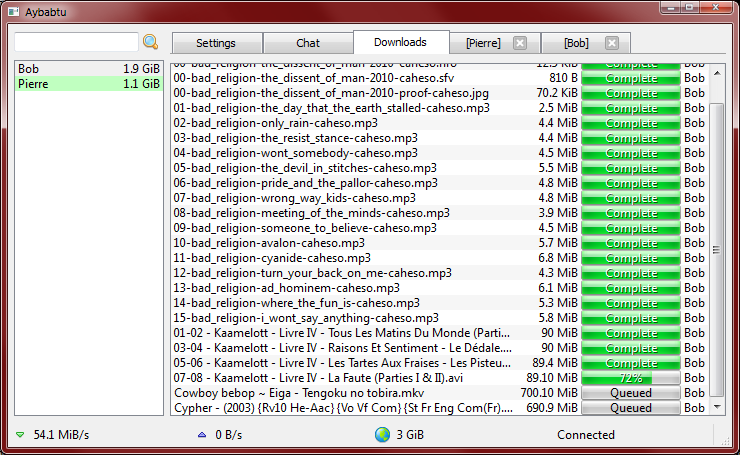Select 08-bad_religion-meeting_of_the_minds mp3

click(x=439, y=213)
